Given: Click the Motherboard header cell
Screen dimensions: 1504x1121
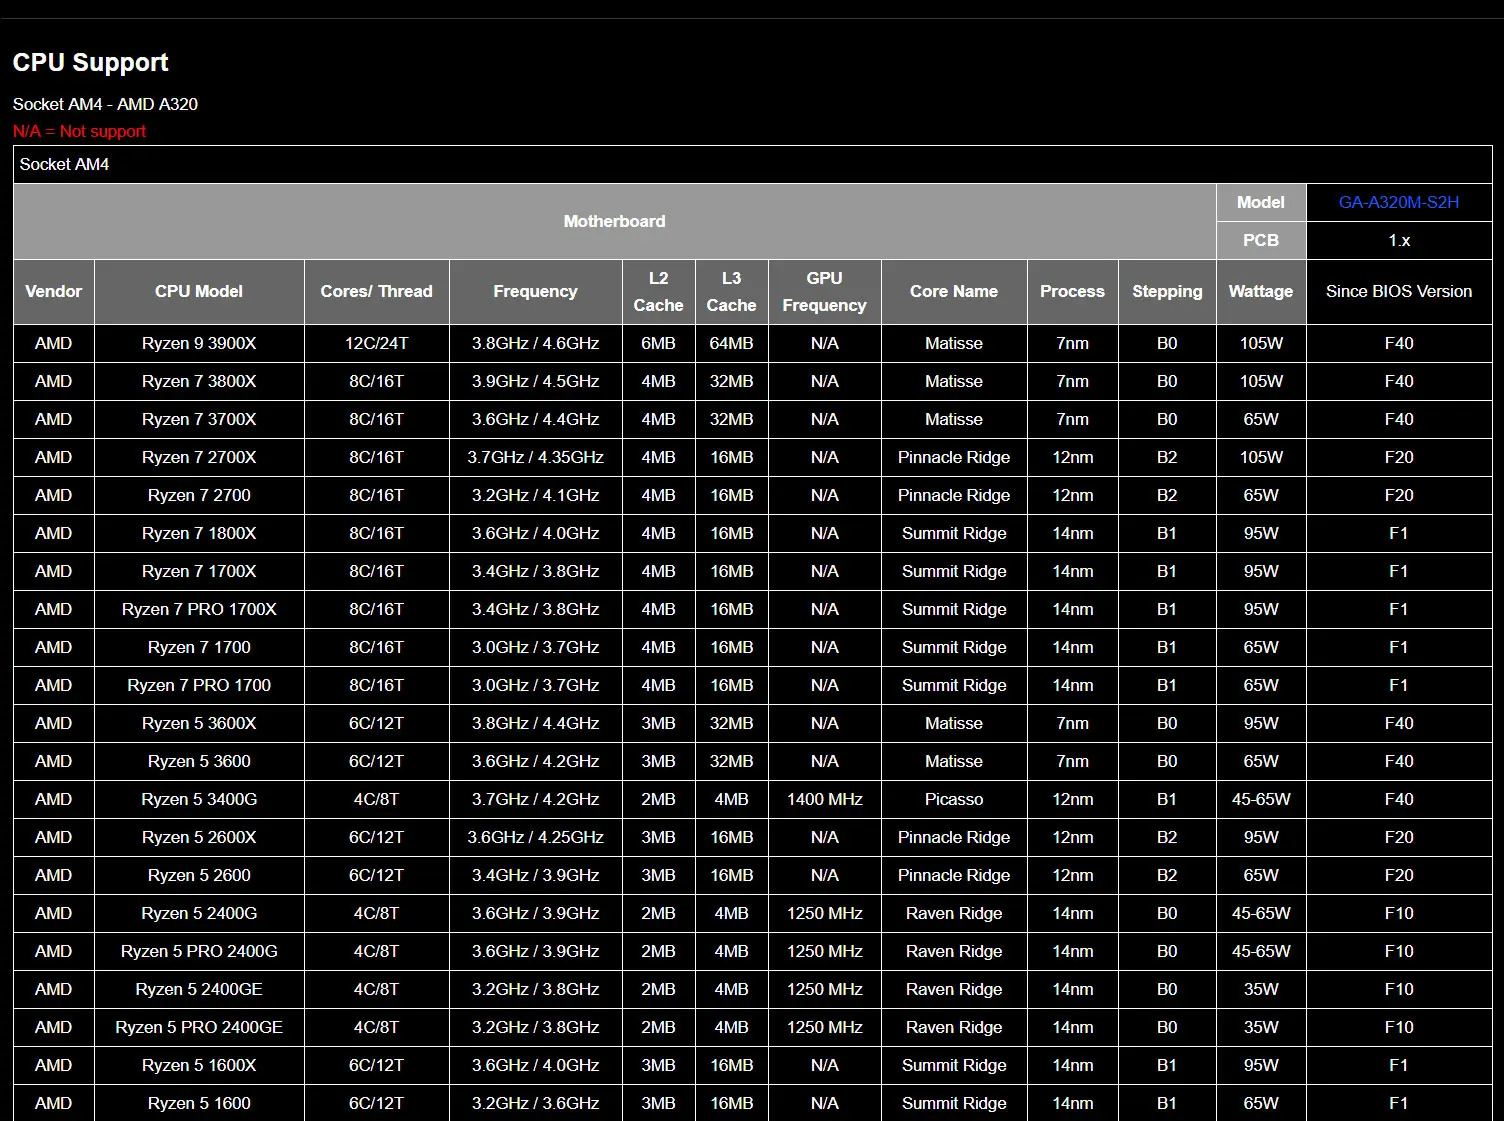Looking at the screenshot, I should pos(614,221).
